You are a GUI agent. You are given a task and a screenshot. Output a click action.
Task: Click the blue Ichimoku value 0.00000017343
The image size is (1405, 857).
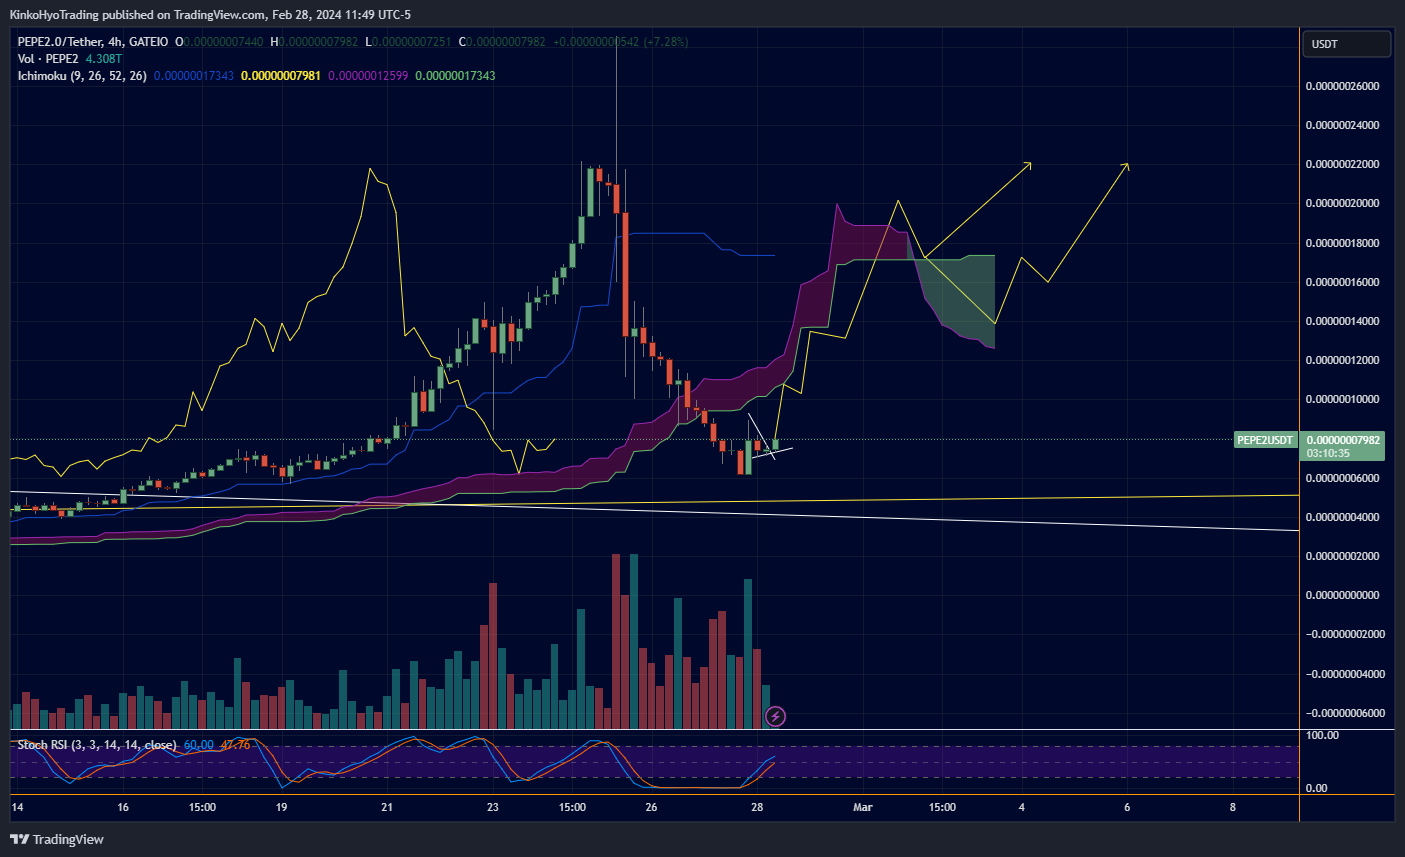pos(194,76)
